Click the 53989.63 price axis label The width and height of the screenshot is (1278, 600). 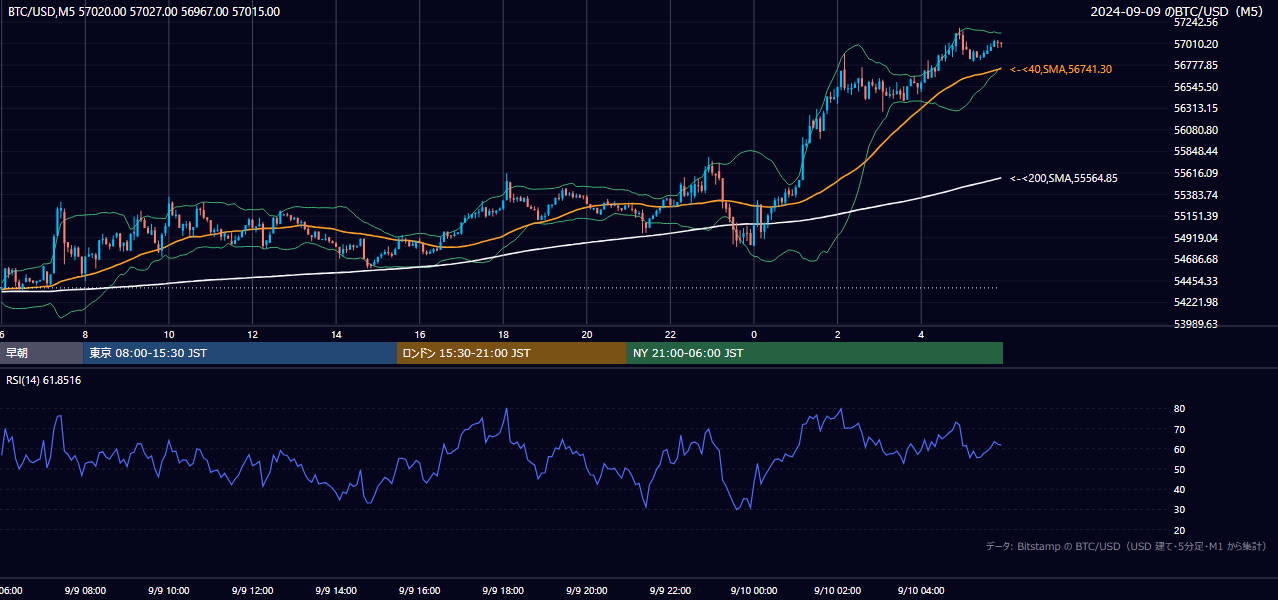point(1196,324)
